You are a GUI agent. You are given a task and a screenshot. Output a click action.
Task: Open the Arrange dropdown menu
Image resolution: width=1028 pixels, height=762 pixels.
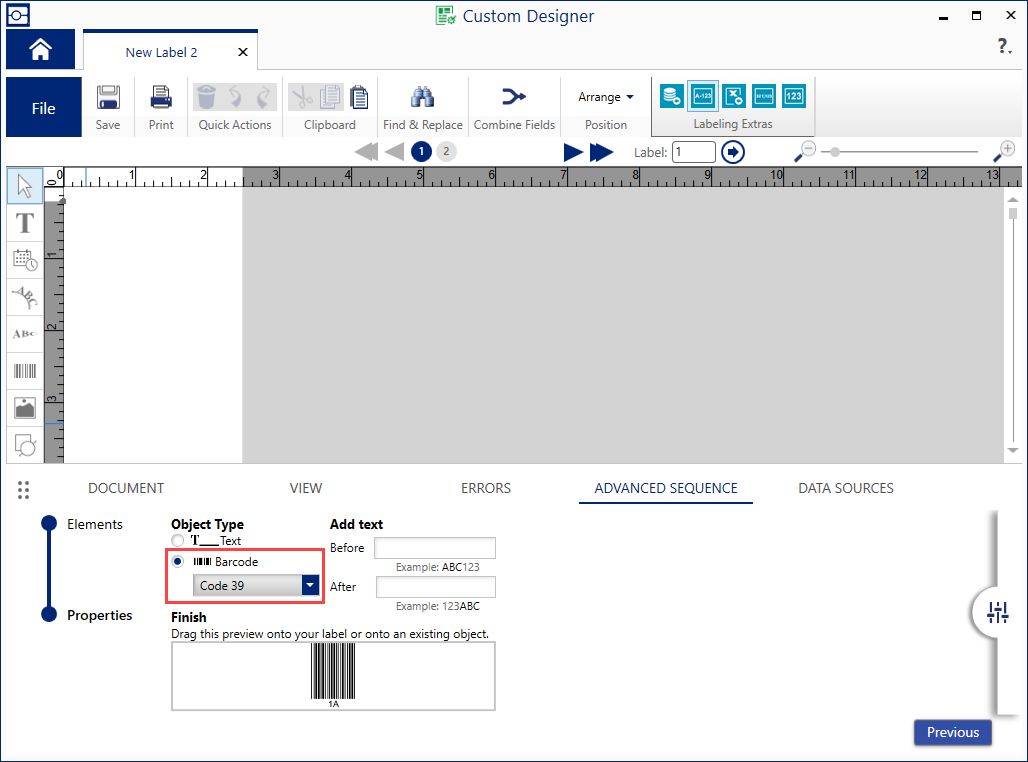[605, 96]
